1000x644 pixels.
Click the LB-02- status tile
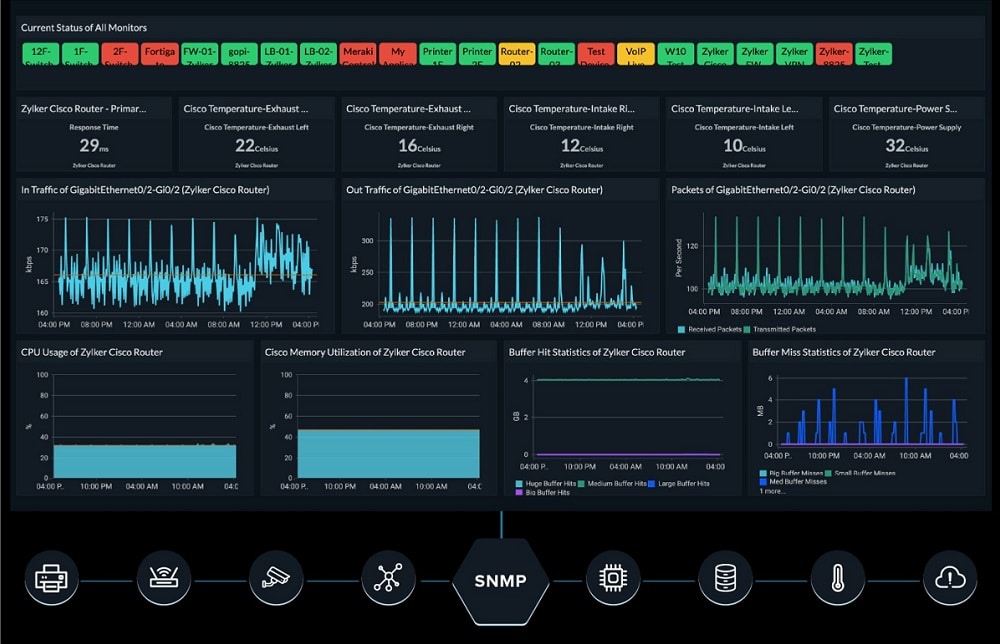[x=318, y=54]
